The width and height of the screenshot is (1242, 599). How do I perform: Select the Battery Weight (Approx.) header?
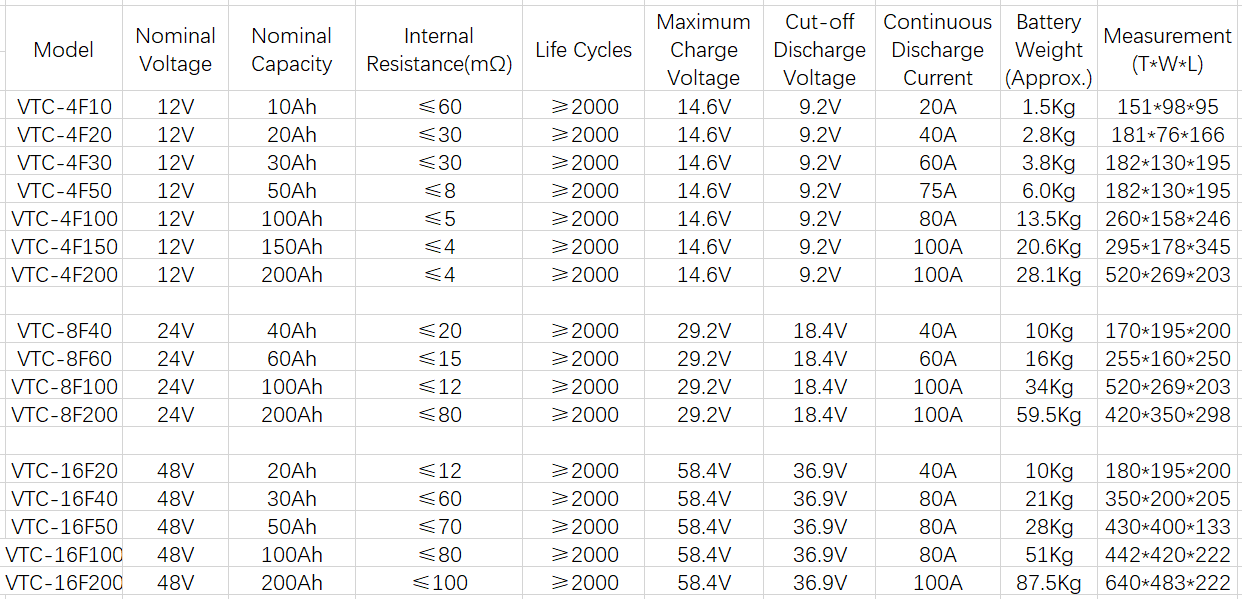(1048, 50)
